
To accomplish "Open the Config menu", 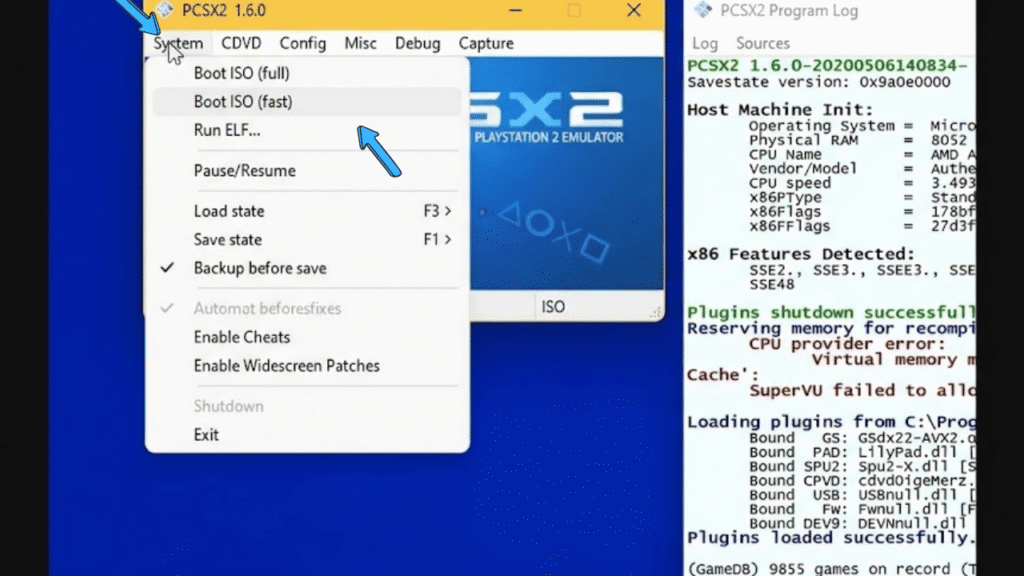I will click(x=302, y=43).
